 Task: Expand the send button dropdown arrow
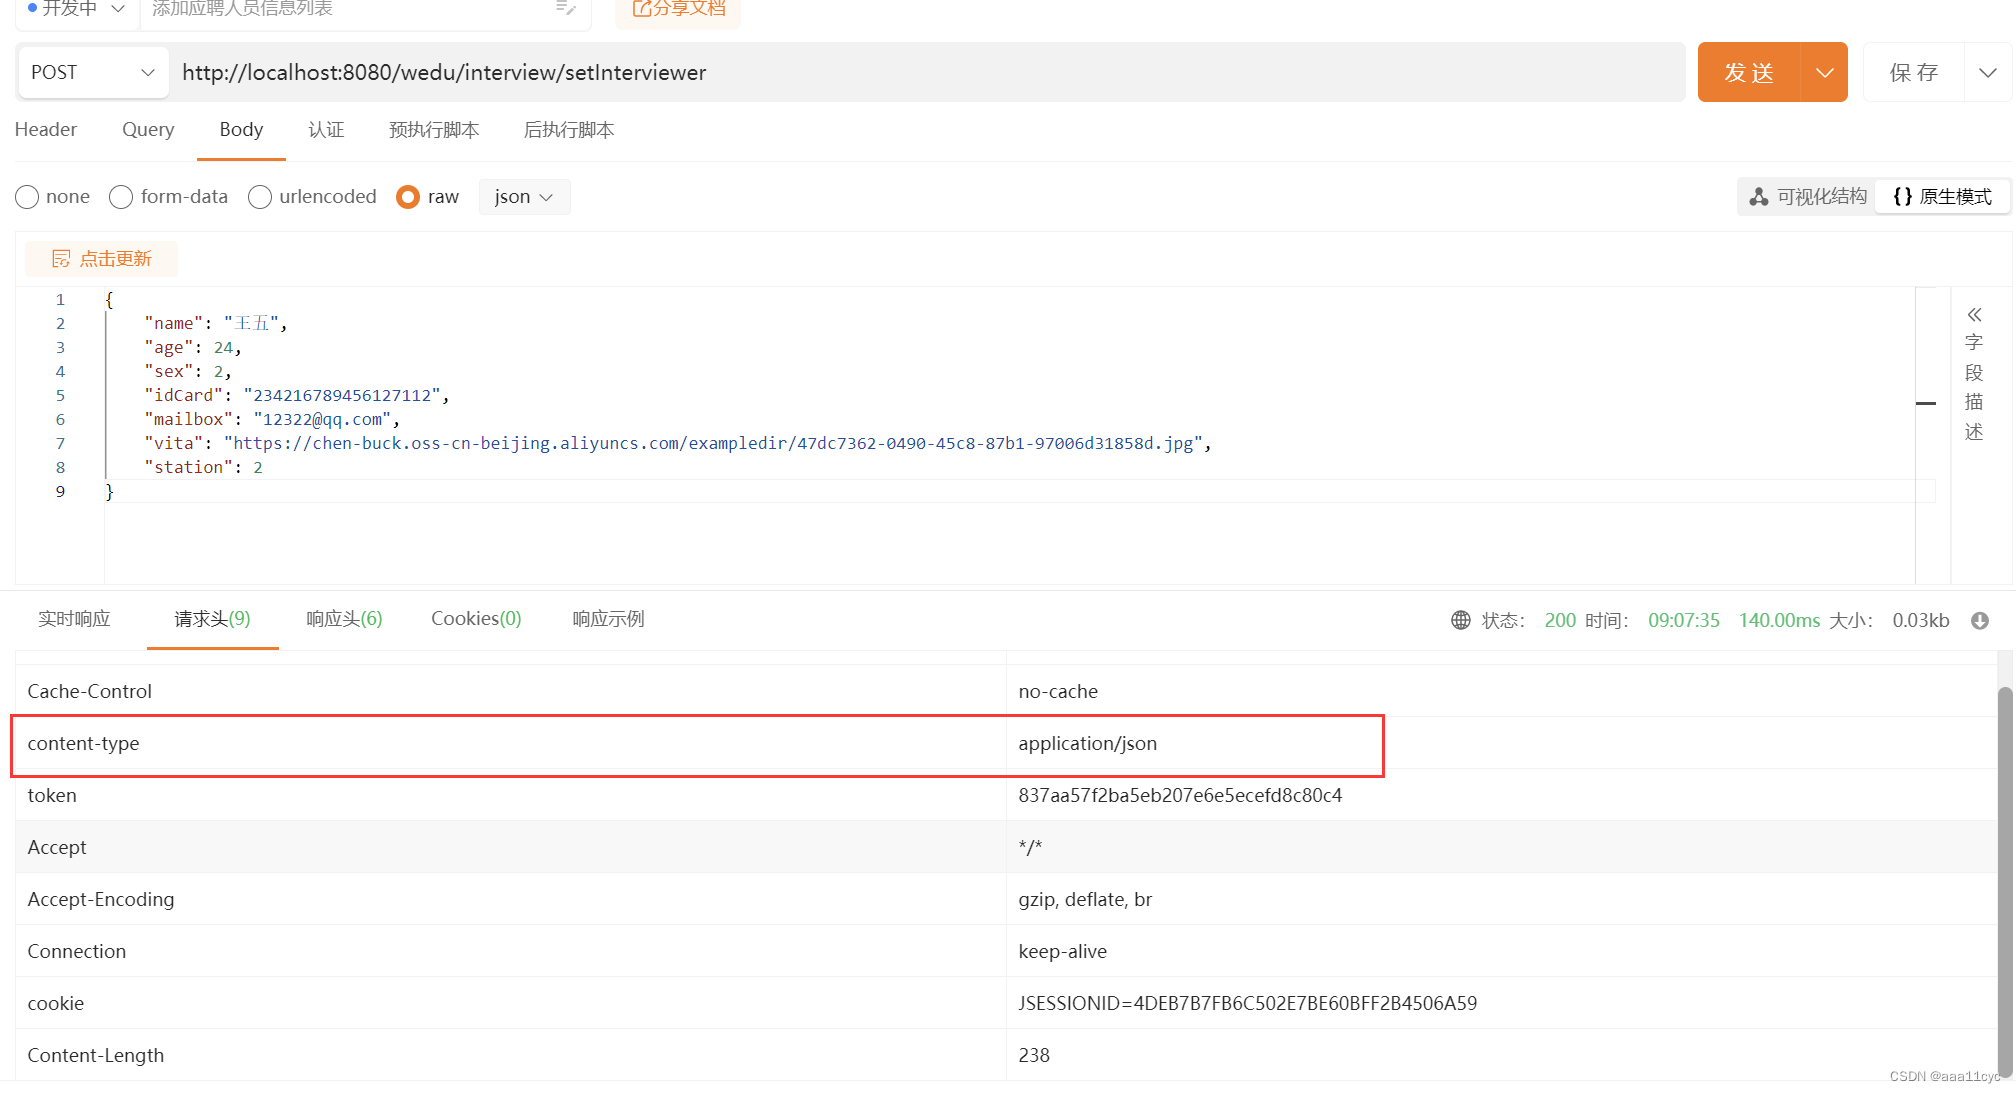(x=1824, y=73)
